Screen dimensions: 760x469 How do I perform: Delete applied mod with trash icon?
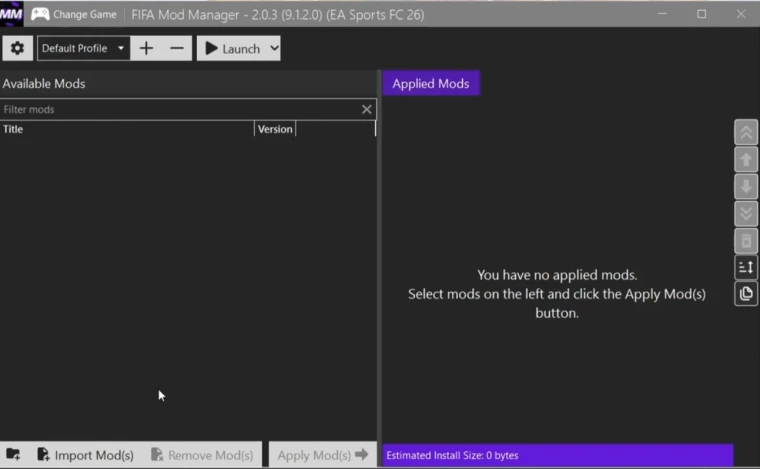(x=746, y=240)
